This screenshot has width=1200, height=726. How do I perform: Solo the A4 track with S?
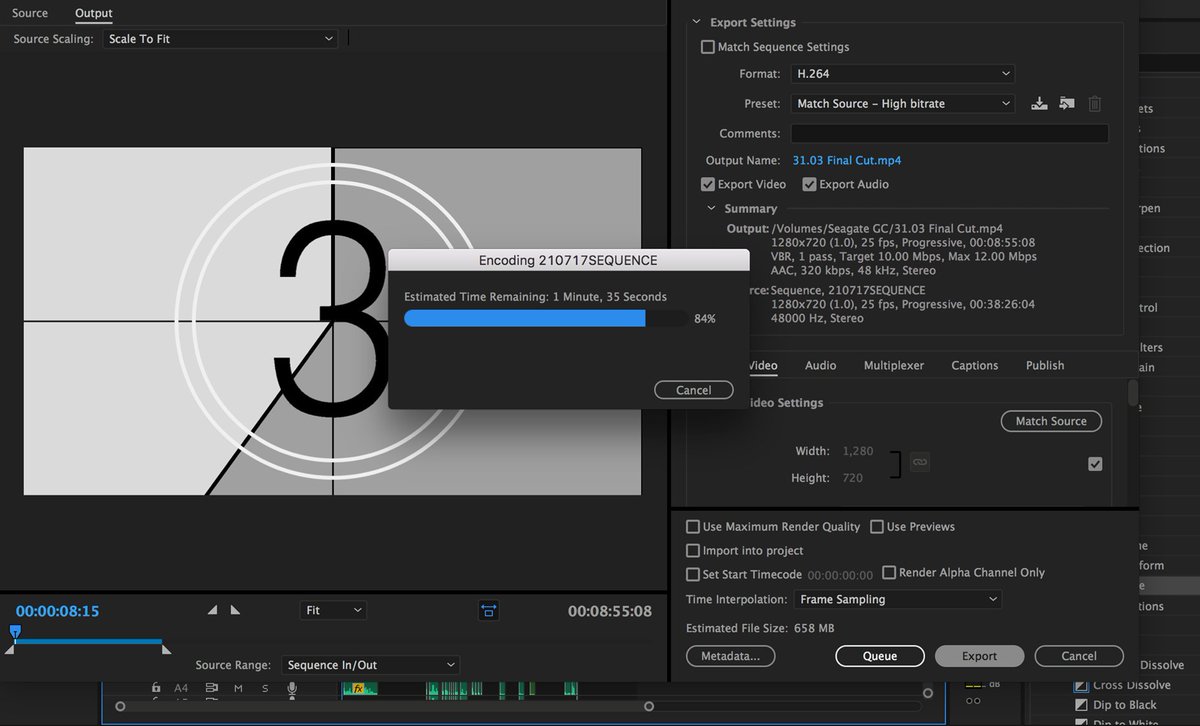[x=265, y=688]
